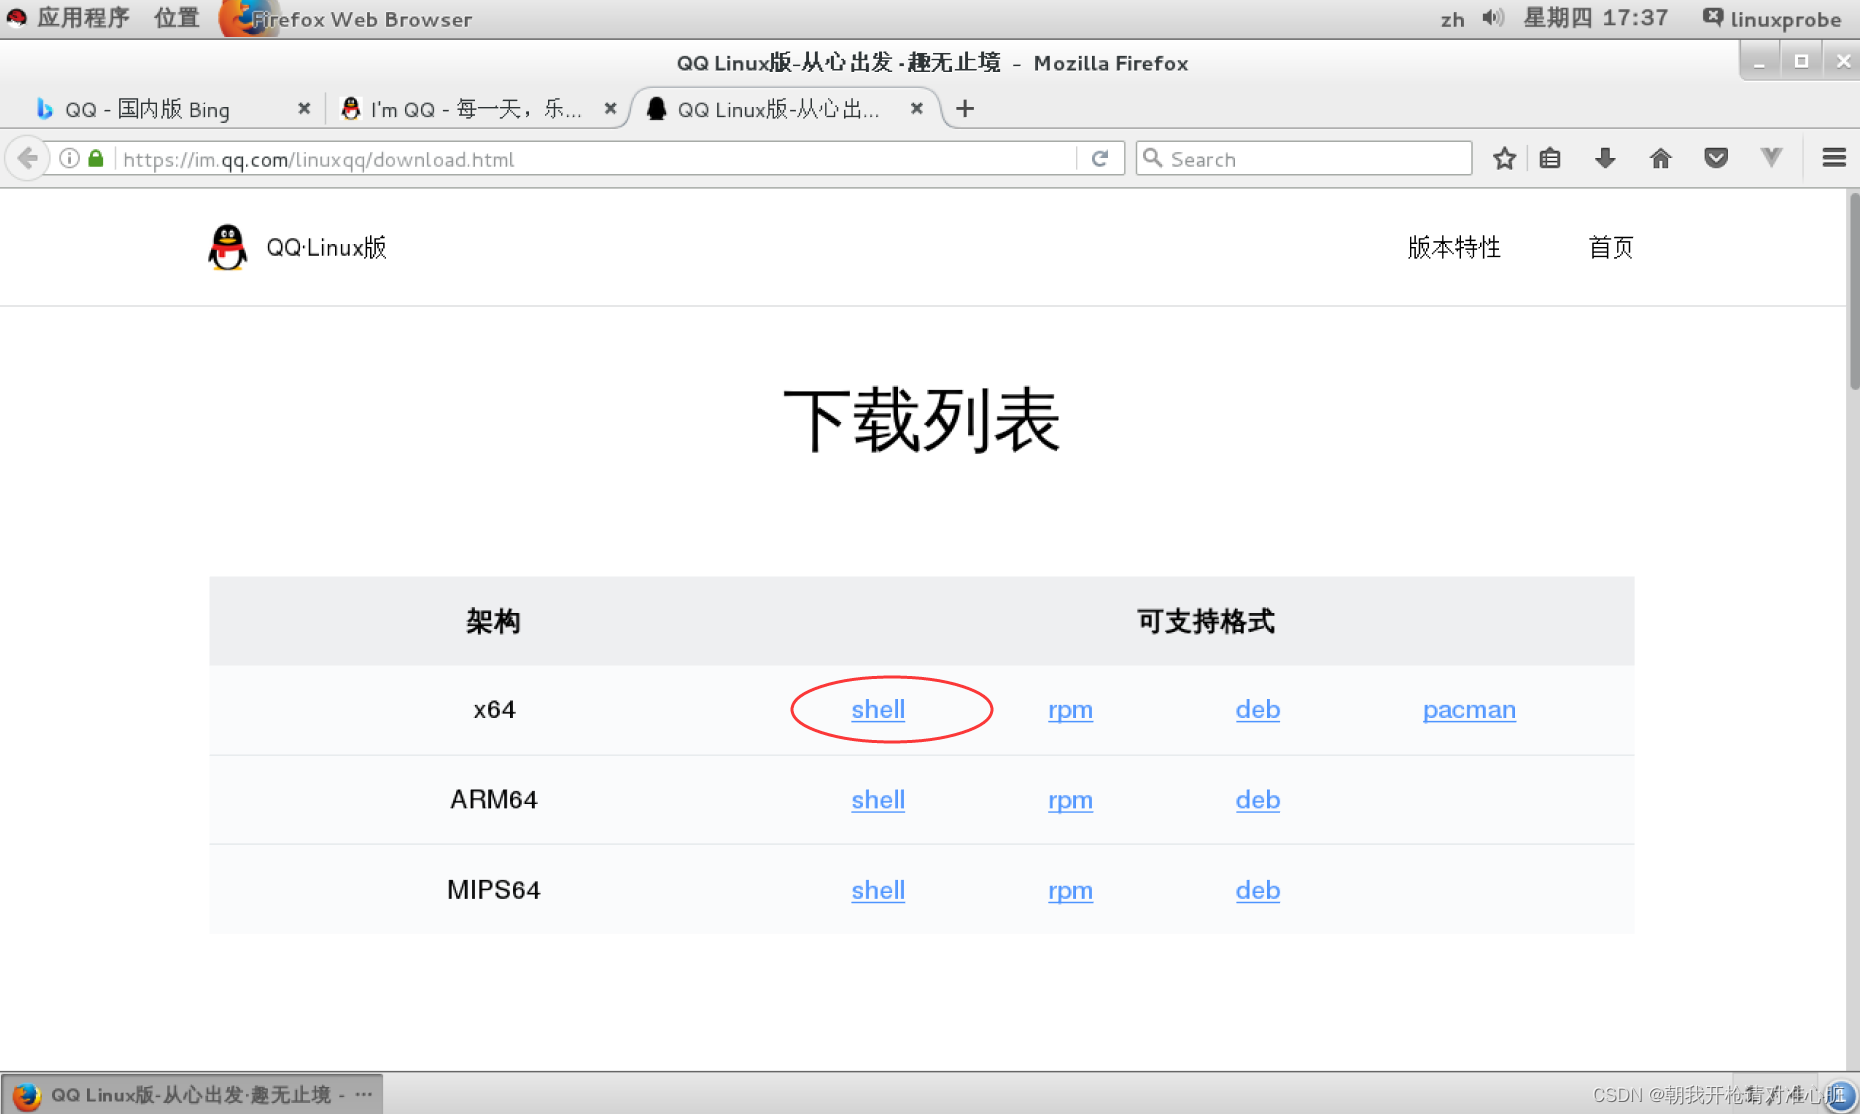Viewport: 1860px width, 1114px height.
Task: Download the ARM64 shell installer
Action: [x=878, y=800]
